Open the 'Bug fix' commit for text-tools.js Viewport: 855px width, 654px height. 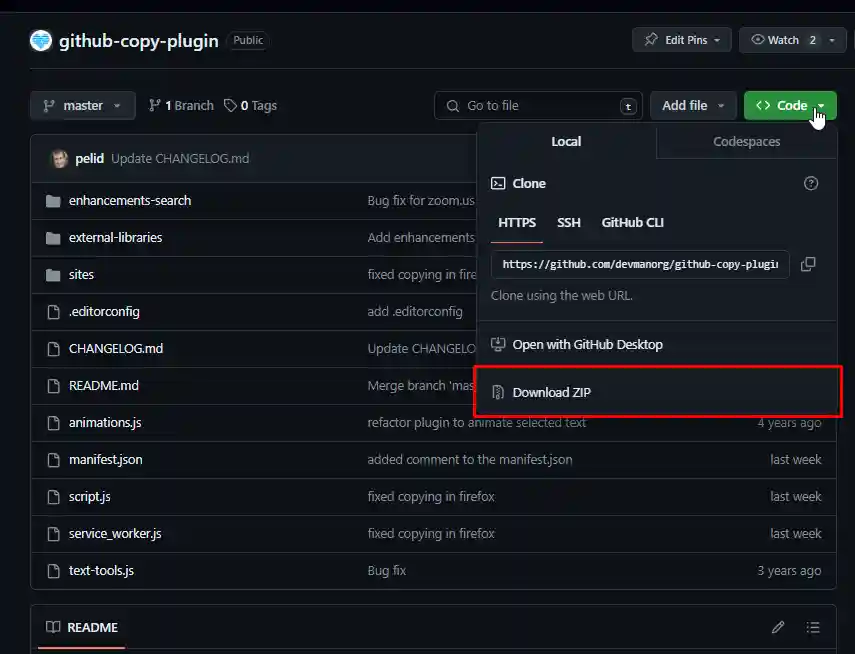point(387,571)
